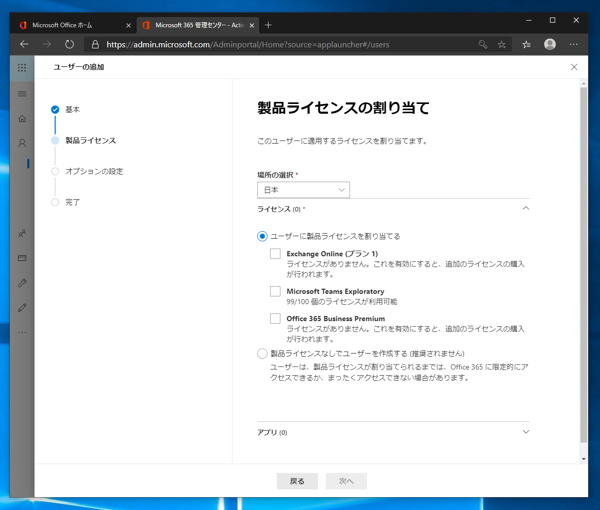Screen dimensions: 600x510
Task: Click the scrollbar down arrow
Action: [x=584, y=459]
